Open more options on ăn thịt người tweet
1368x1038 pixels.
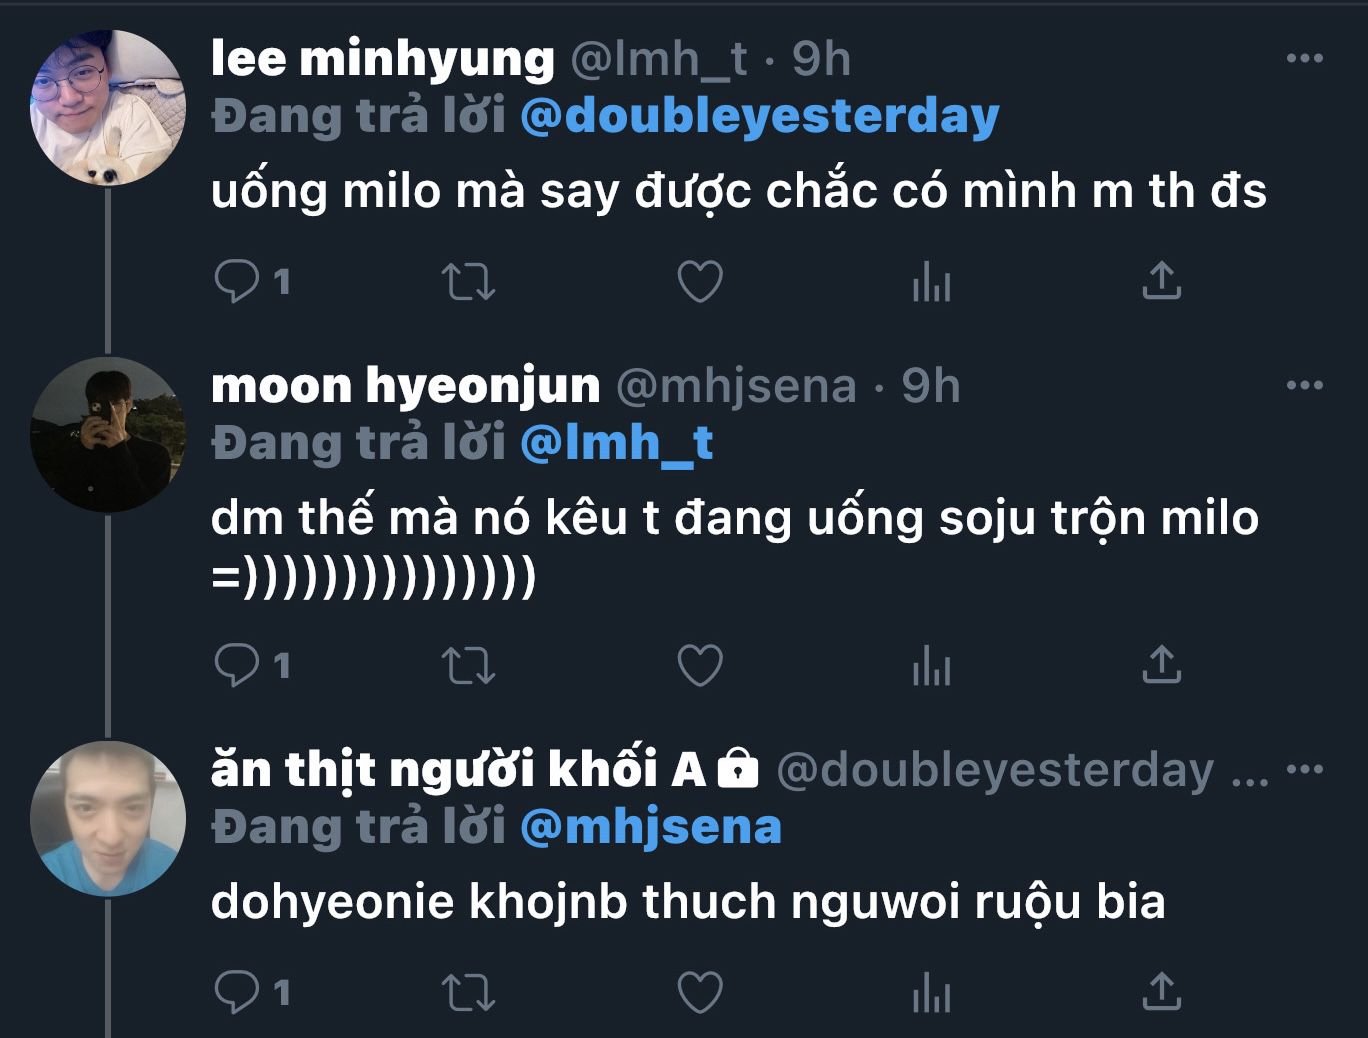[x=1304, y=770]
